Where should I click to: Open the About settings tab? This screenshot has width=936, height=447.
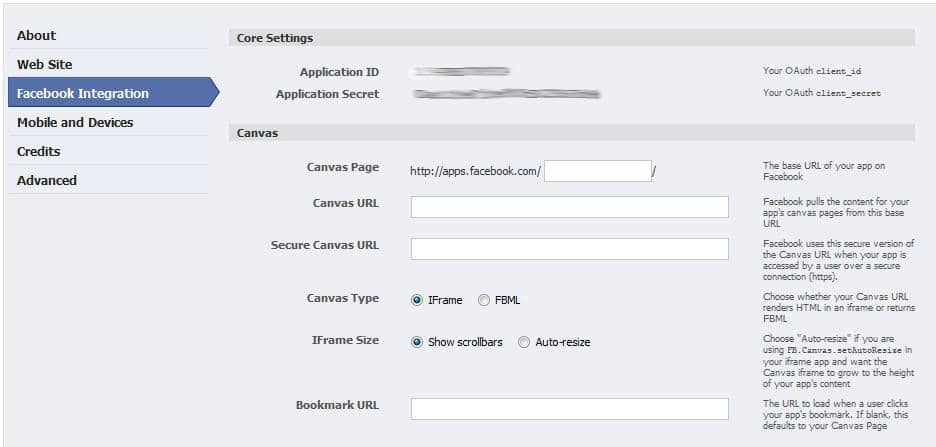(36, 35)
